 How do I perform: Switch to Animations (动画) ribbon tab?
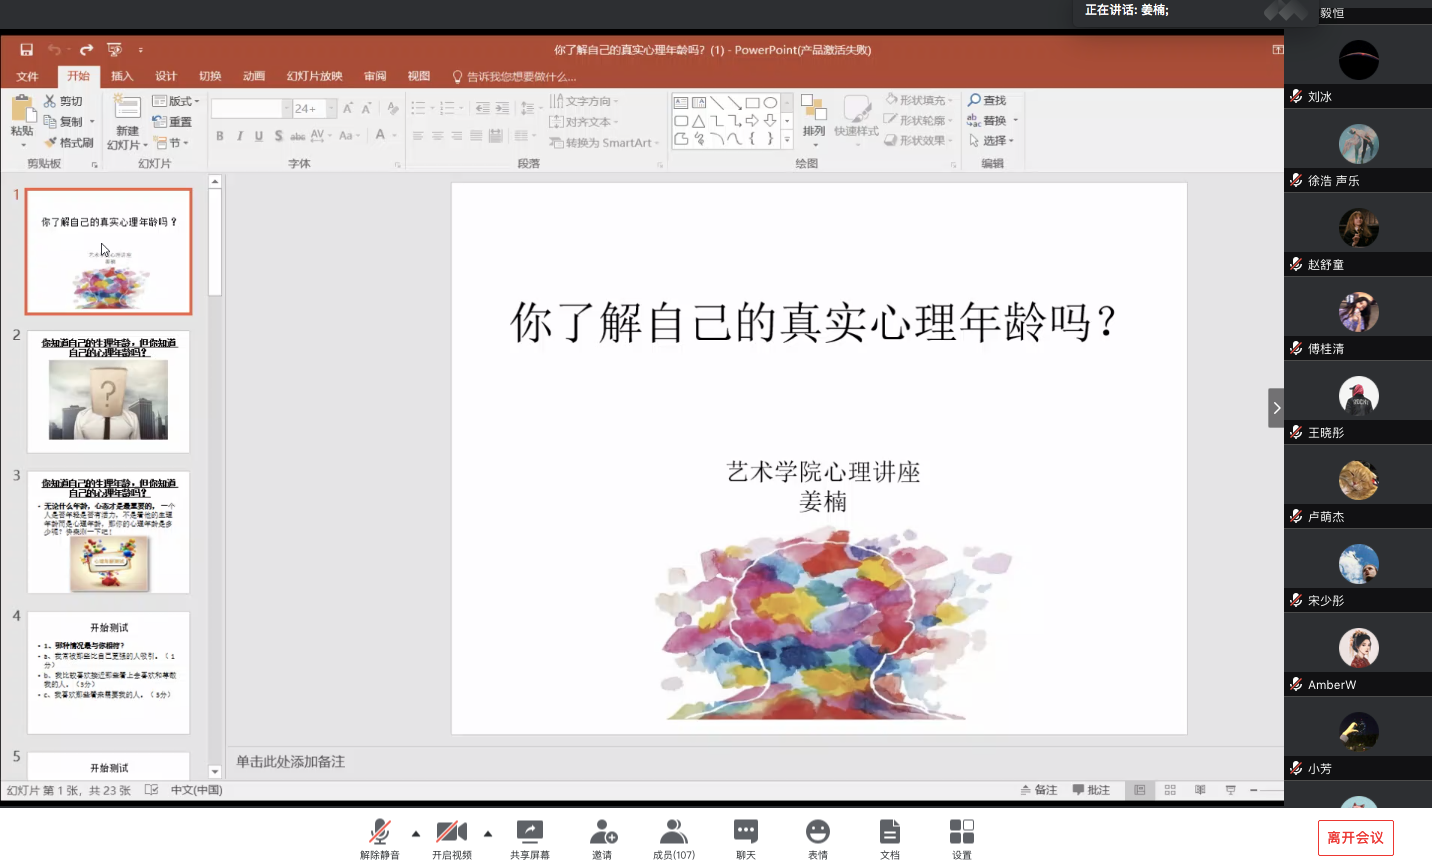pyautogui.click(x=254, y=76)
